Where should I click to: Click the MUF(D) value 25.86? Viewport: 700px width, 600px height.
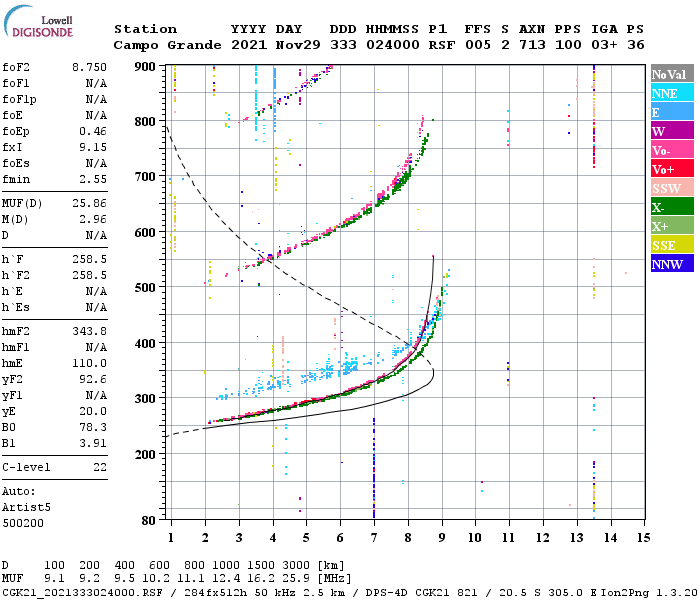tap(89, 204)
